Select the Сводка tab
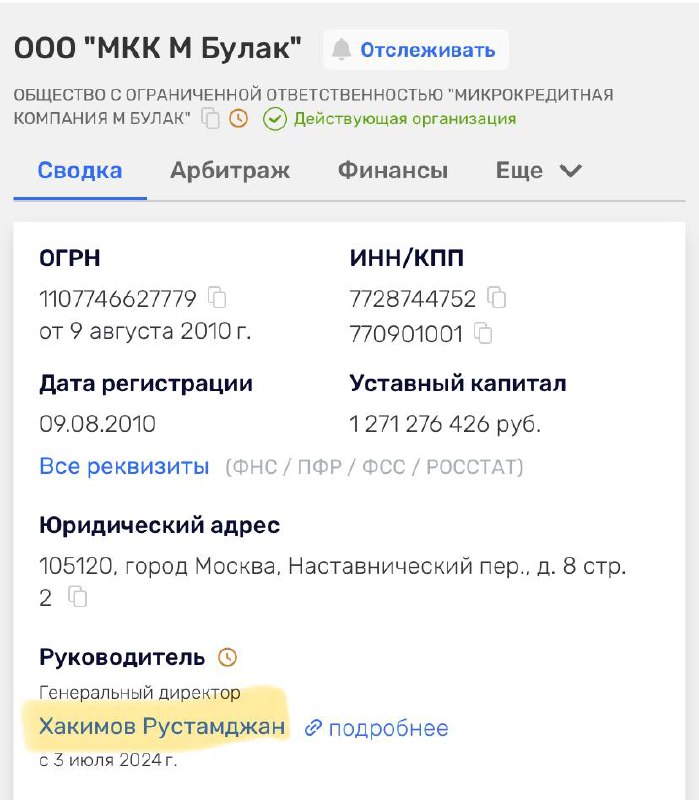699x800 pixels. point(80,170)
